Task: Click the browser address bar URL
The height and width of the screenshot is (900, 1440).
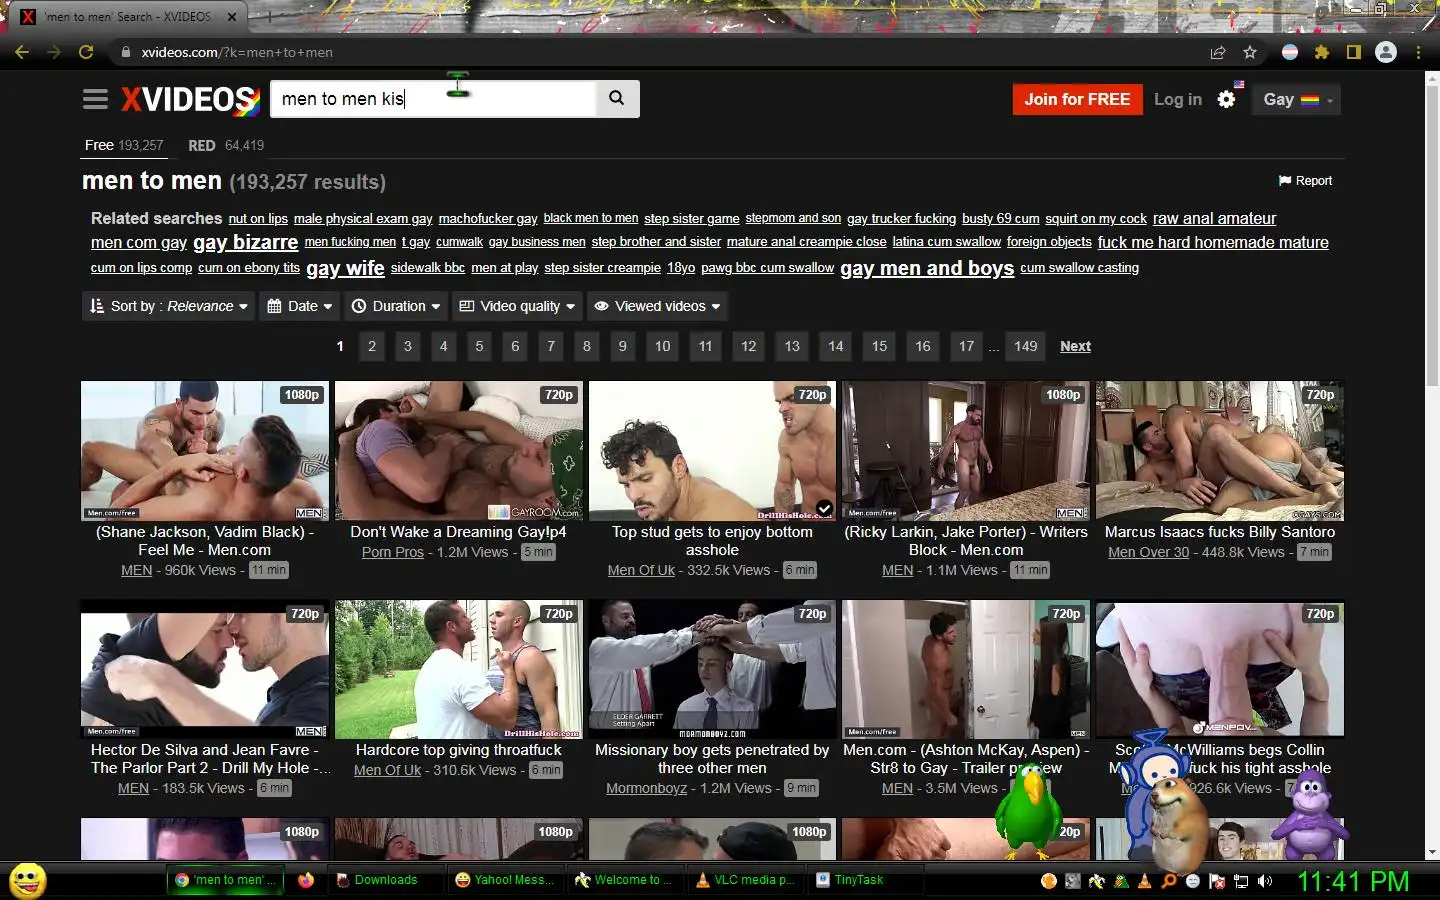Action: tap(237, 52)
